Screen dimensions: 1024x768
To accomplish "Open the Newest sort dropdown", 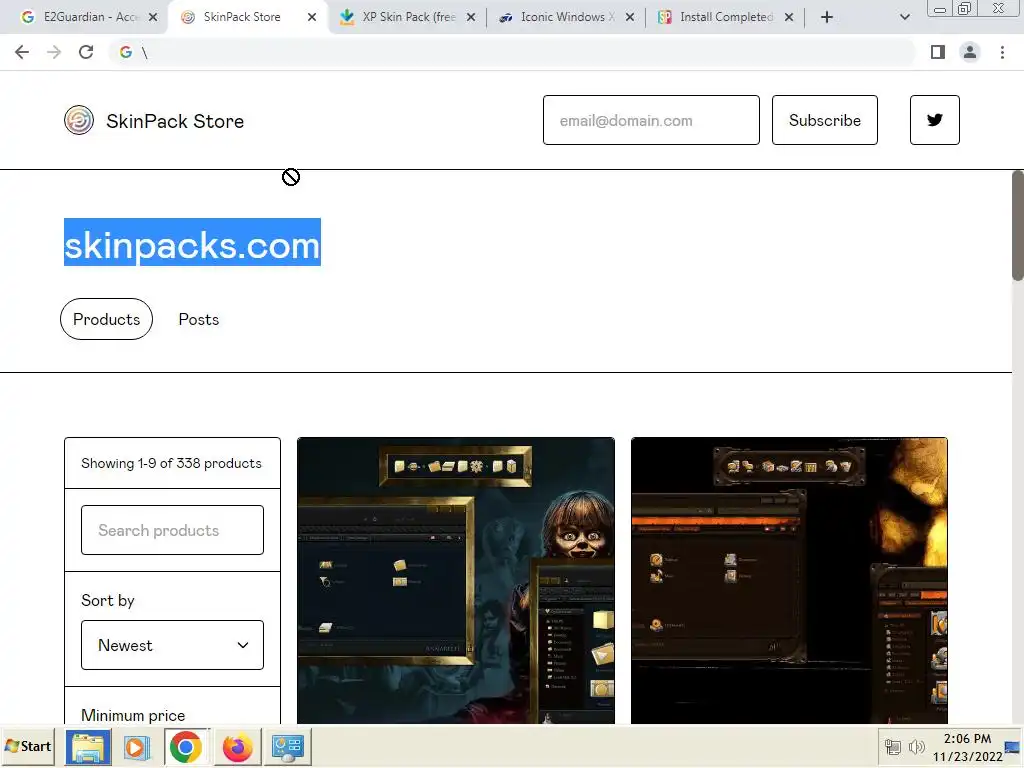I will [x=172, y=645].
